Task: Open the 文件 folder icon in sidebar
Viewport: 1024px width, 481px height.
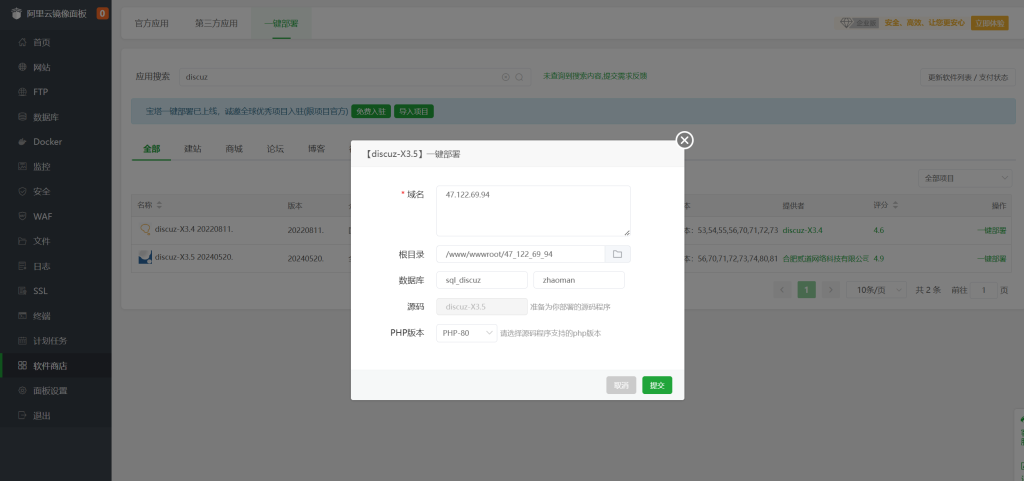Action: 22,241
